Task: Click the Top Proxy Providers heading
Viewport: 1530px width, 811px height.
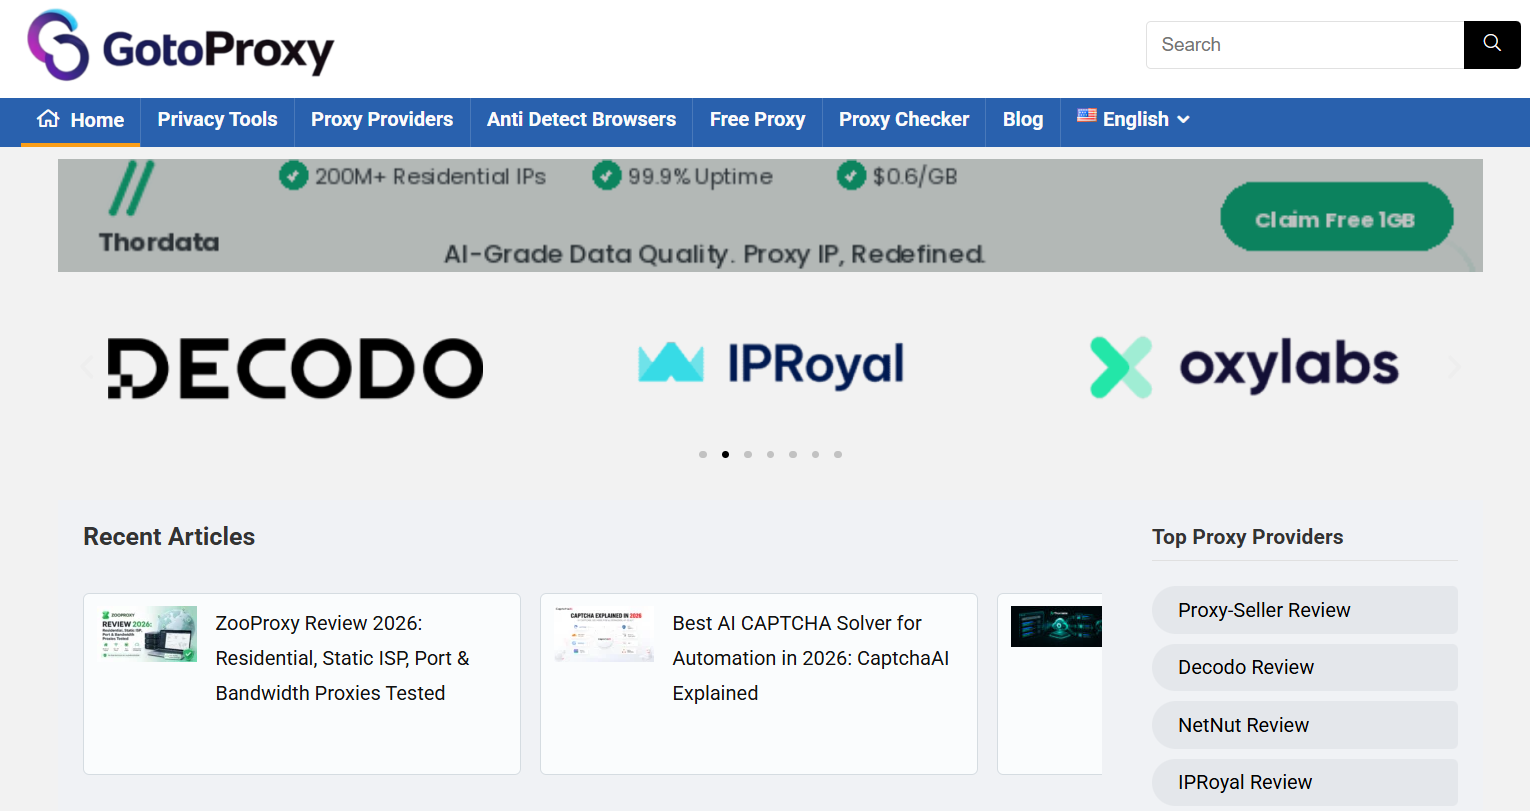Action: [1247, 537]
